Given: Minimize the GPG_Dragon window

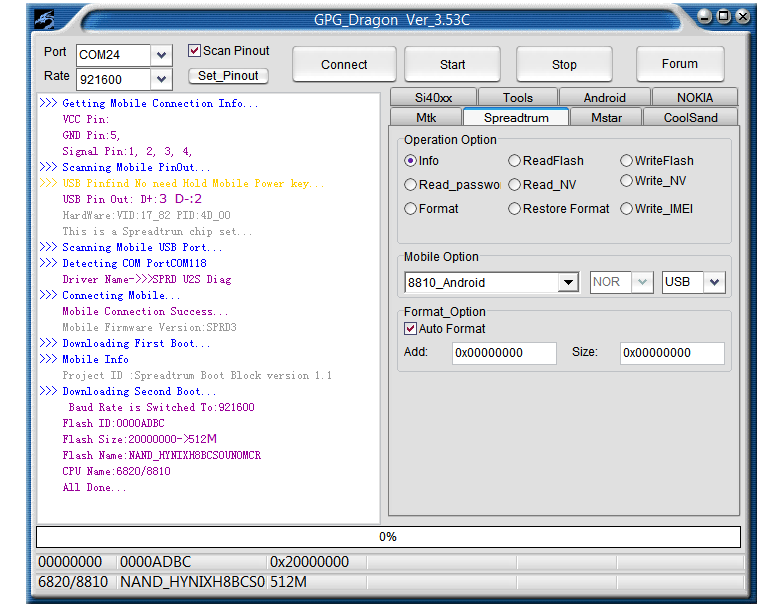Looking at the screenshot, I should (706, 17).
